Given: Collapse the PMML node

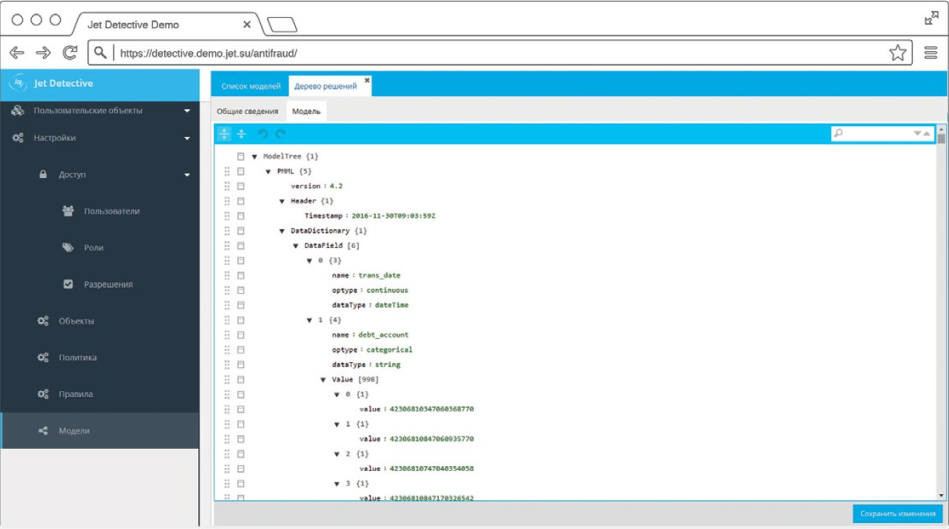Looking at the screenshot, I should 268,171.
